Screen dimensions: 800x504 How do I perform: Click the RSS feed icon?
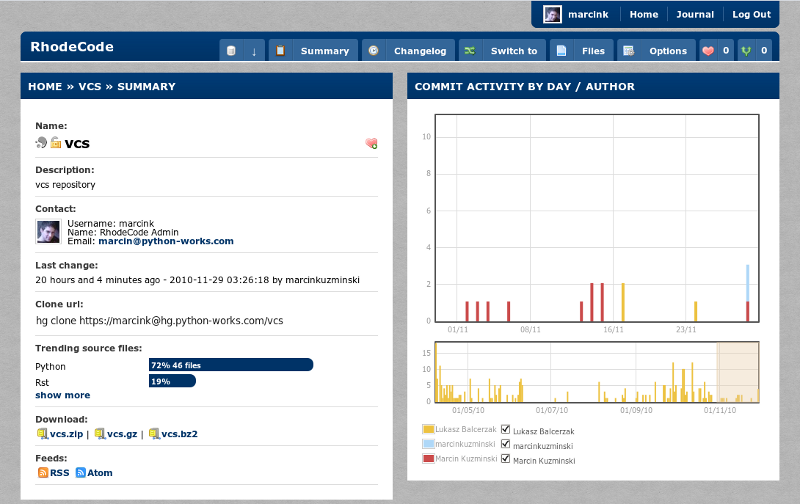coord(43,472)
